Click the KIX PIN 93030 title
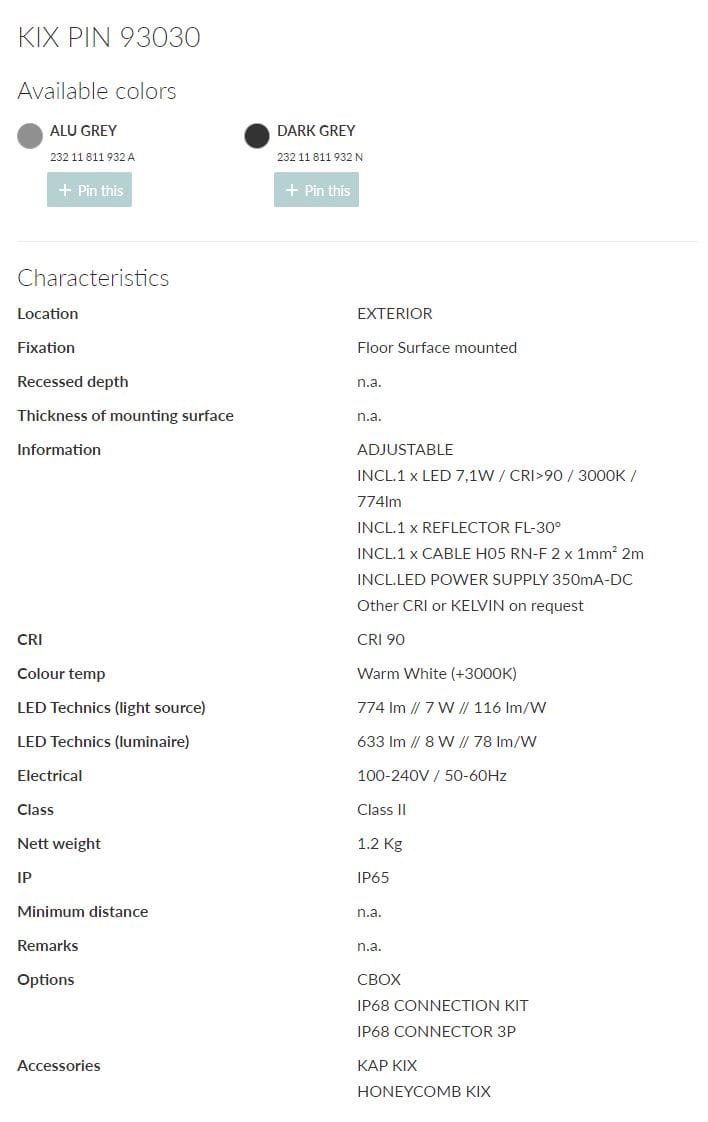708x1122 pixels. (x=109, y=38)
